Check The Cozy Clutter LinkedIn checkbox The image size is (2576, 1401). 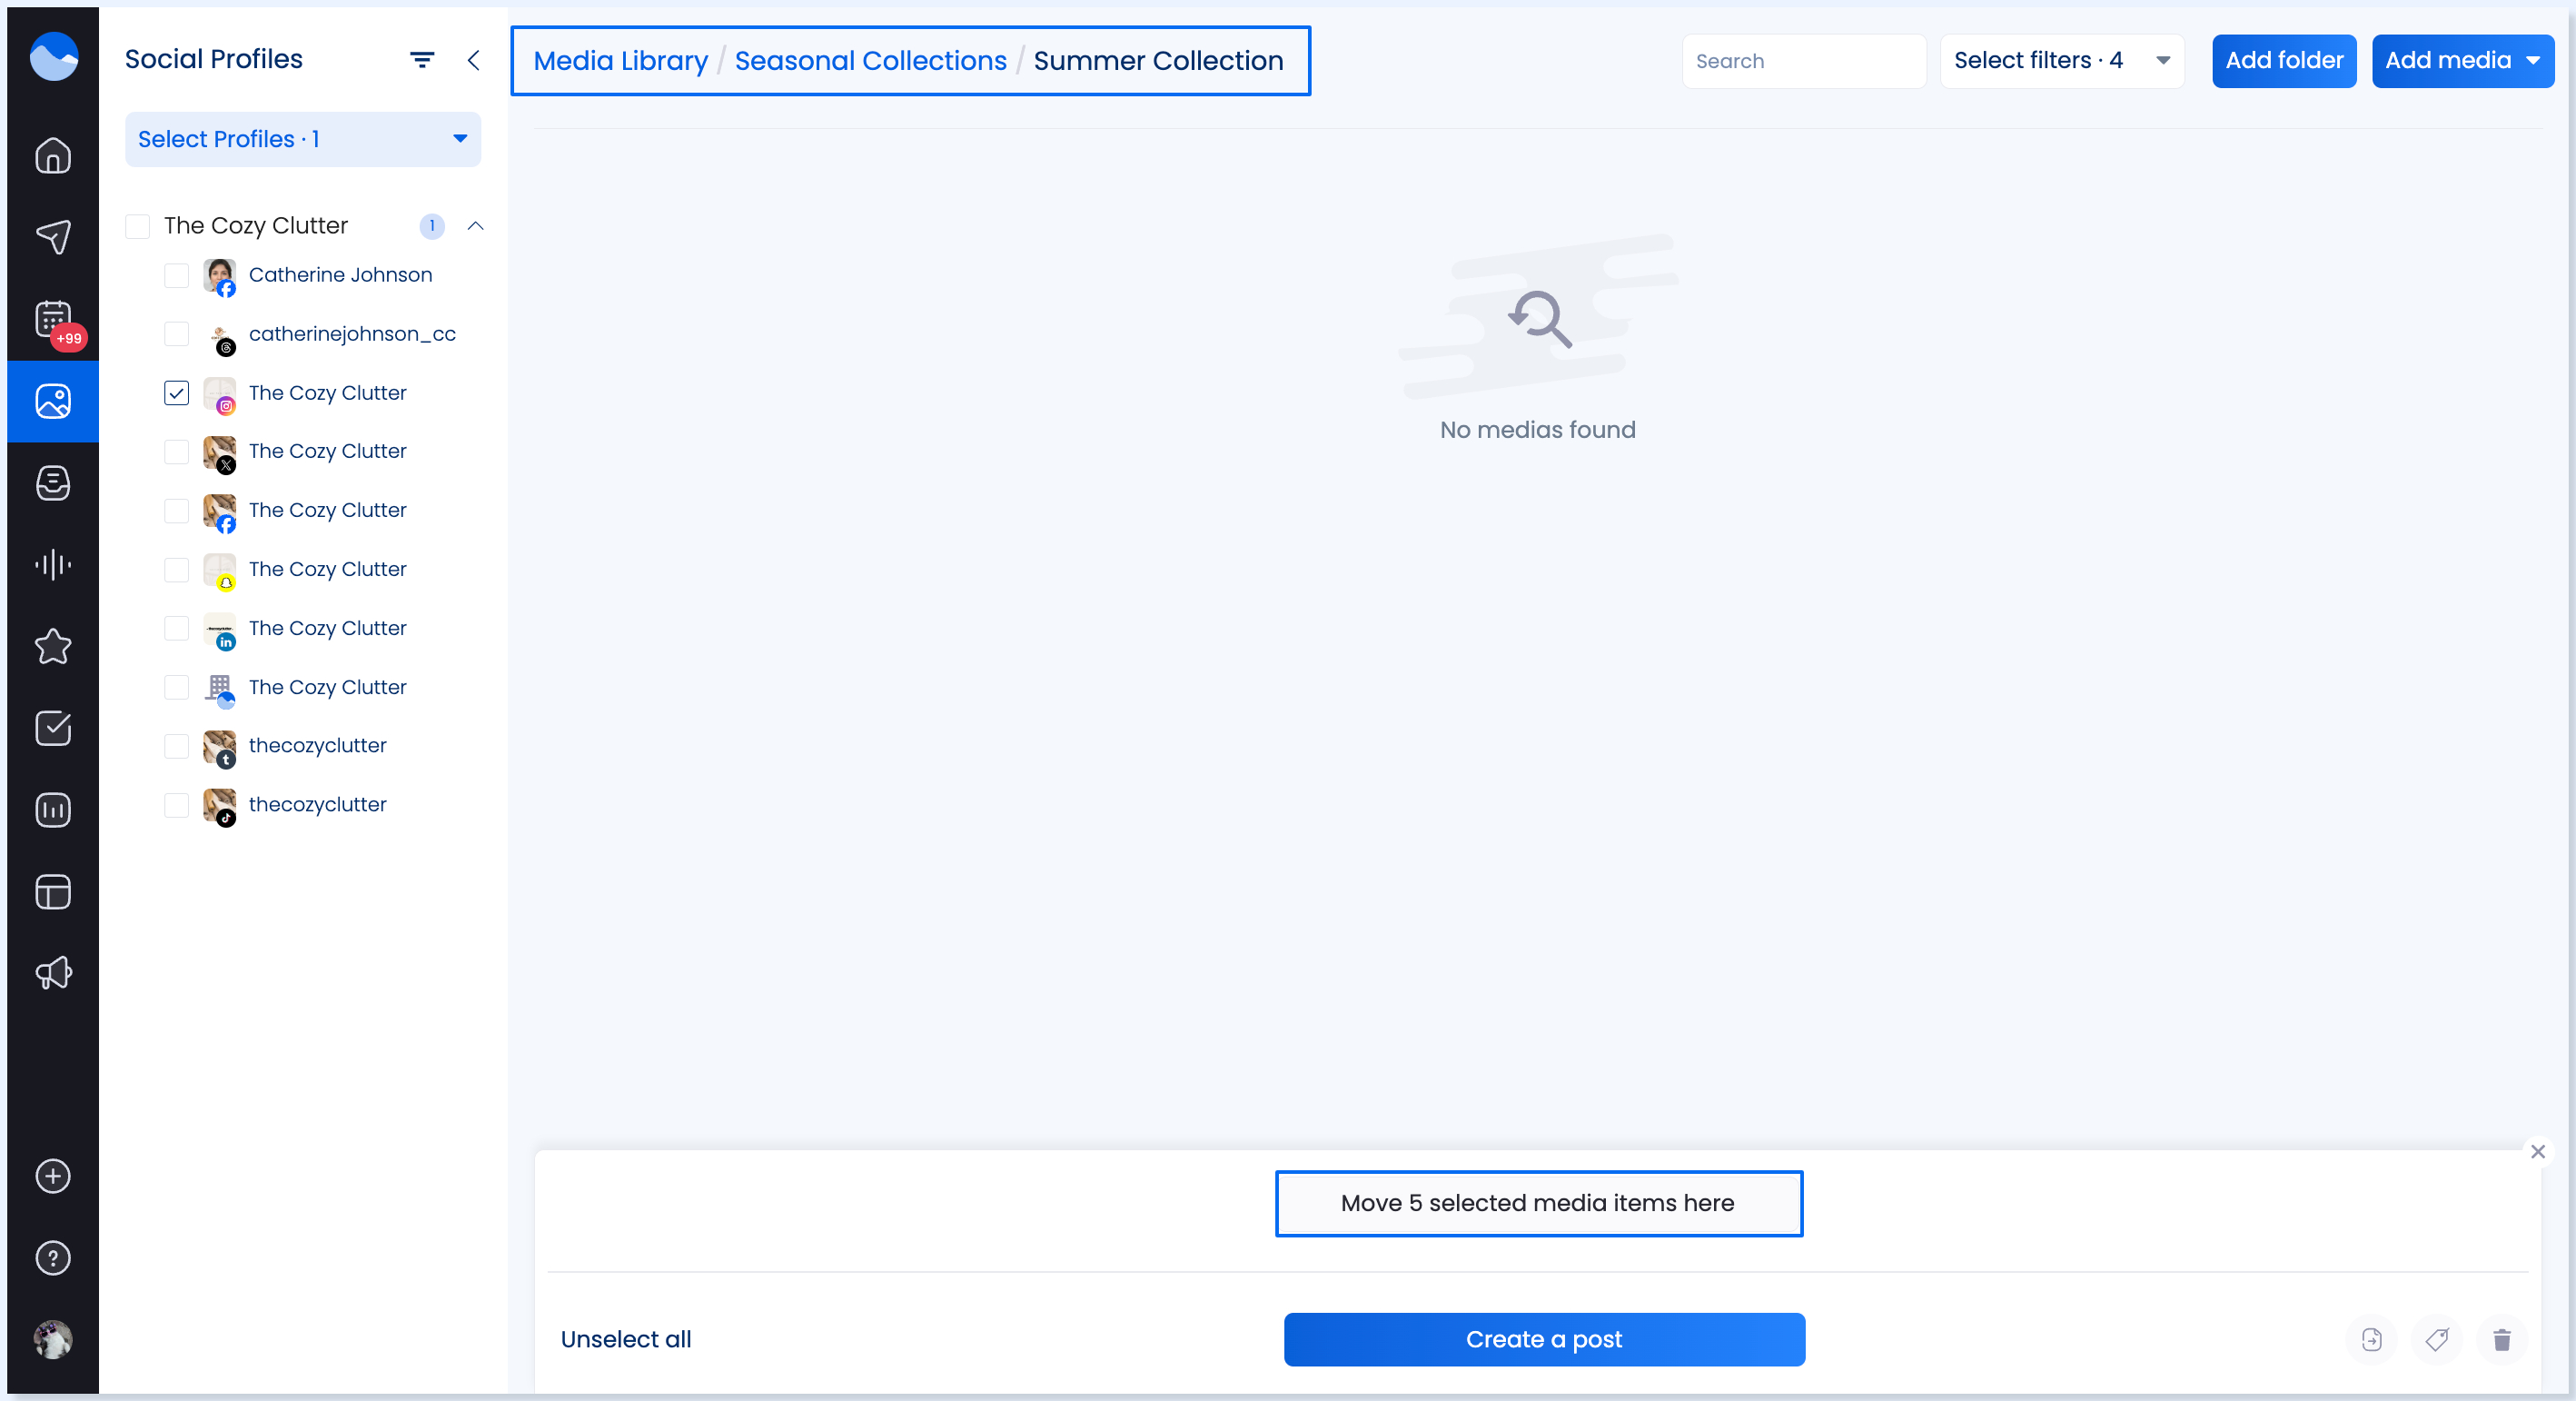(x=176, y=628)
